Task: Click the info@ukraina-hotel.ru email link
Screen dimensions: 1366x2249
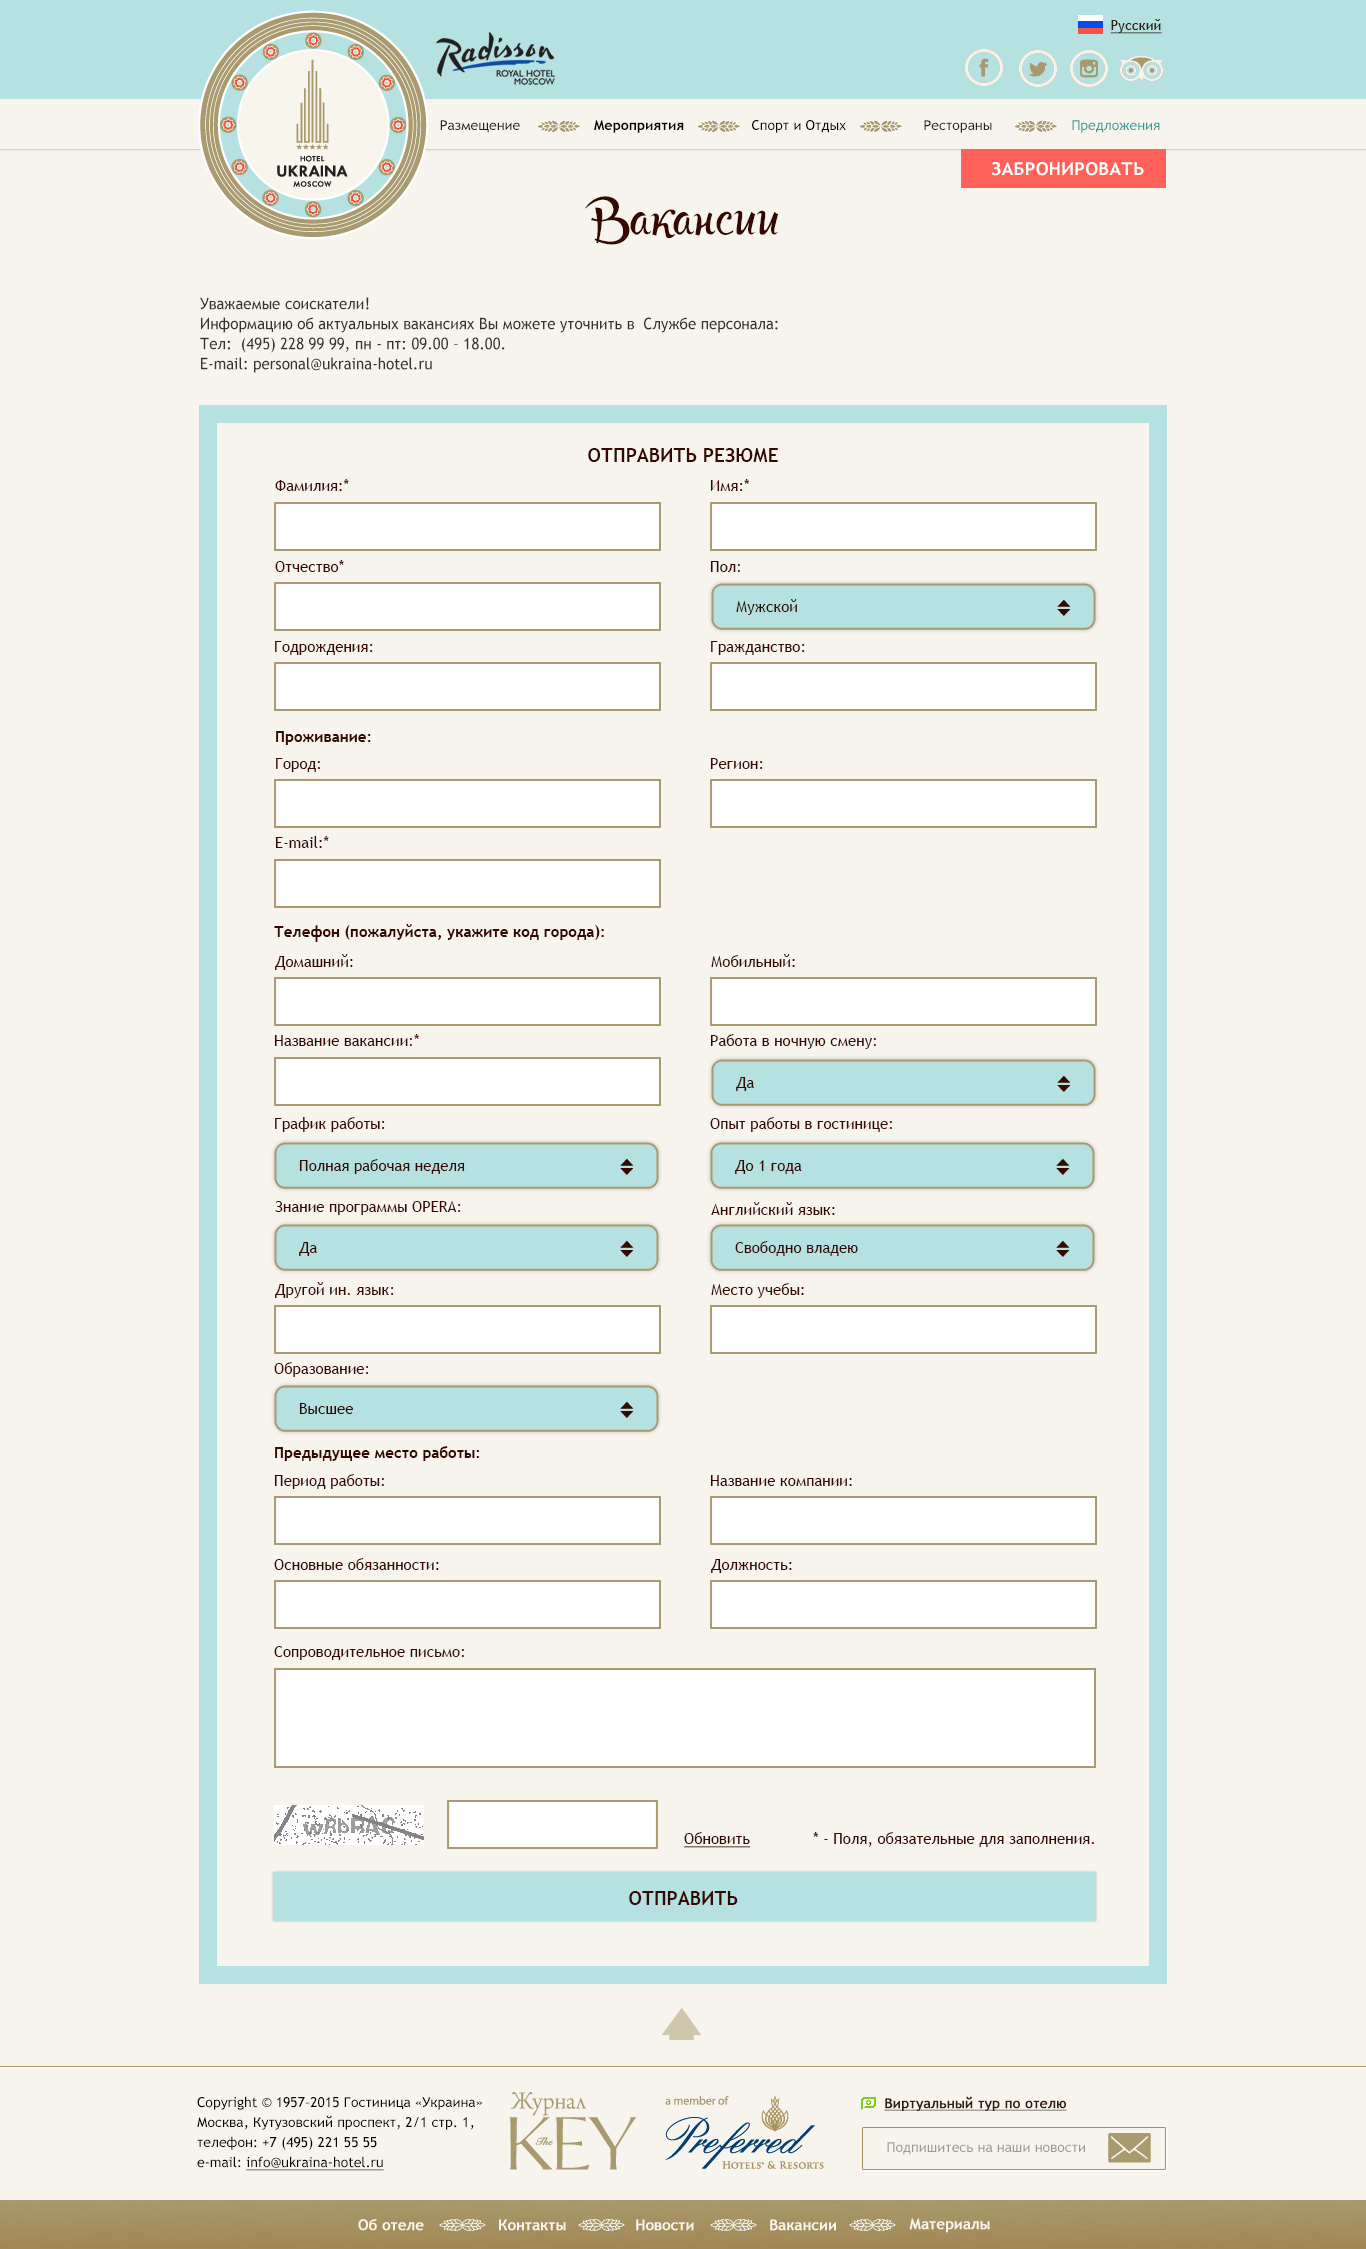Action: click(x=315, y=2162)
